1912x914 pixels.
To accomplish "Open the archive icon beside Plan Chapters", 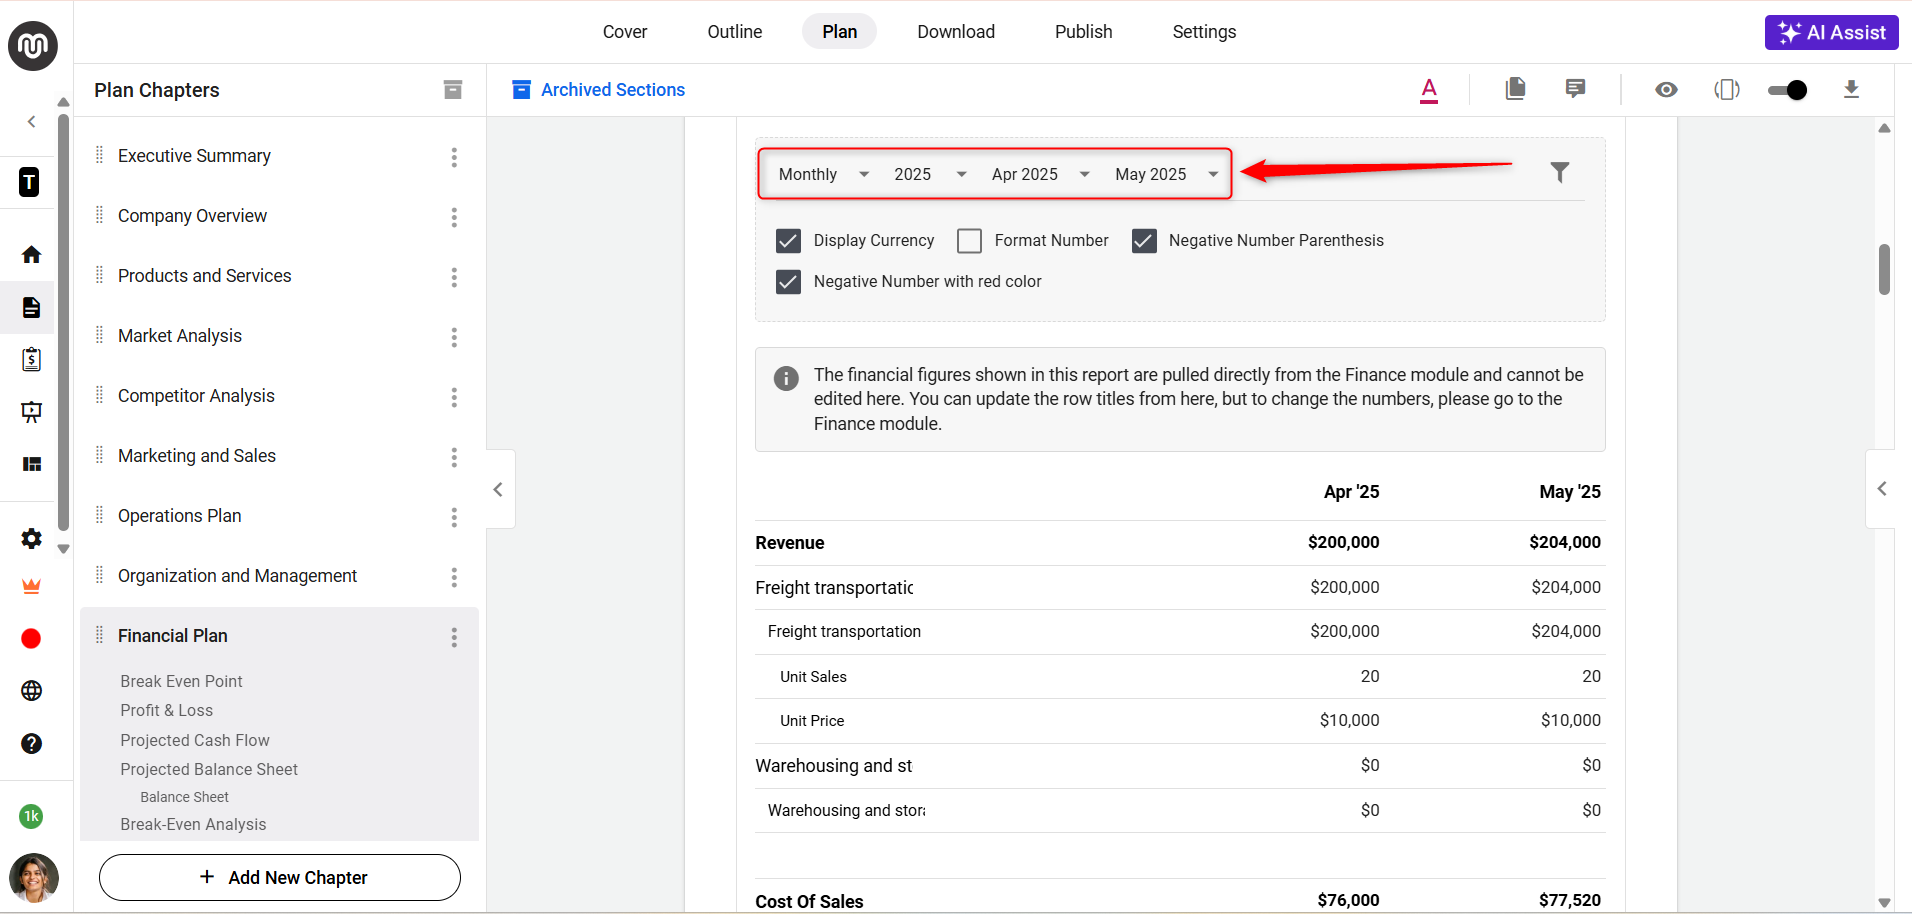I will [453, 90].
